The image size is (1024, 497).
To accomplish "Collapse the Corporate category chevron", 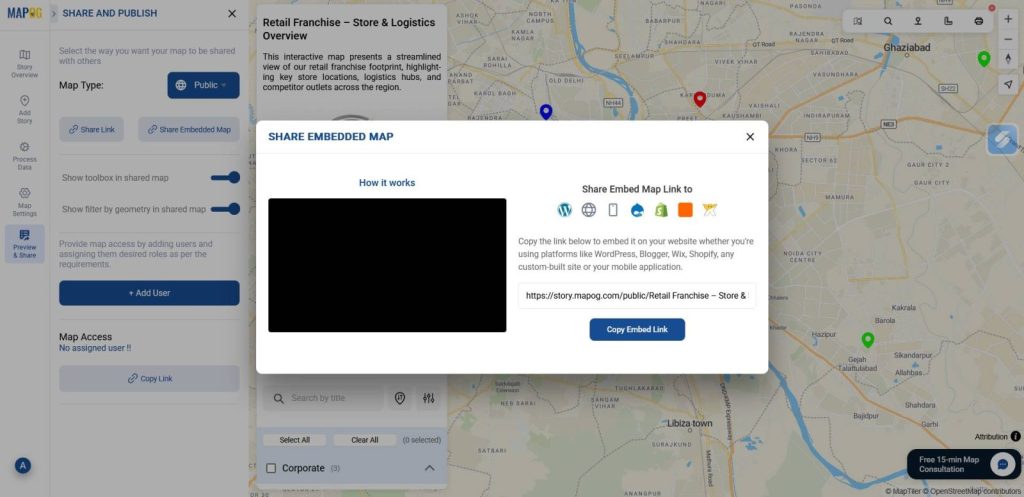I will tap(429, 468).
